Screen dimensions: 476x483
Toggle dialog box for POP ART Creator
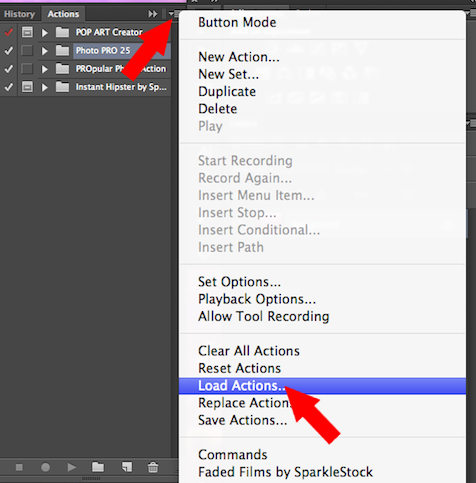click(27, 32)
